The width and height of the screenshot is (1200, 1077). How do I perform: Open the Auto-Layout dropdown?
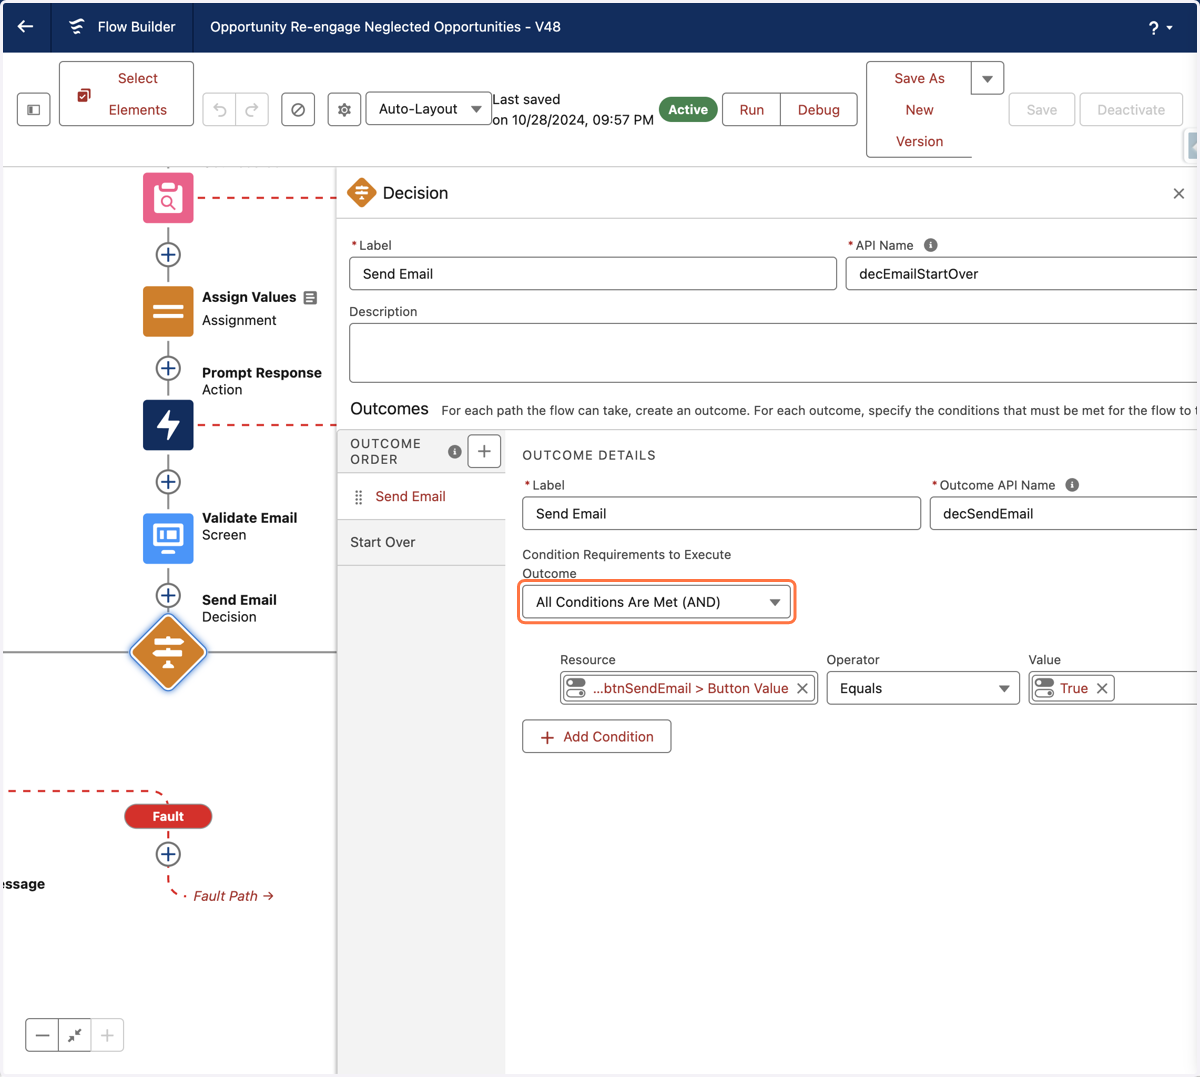pyautogui.click(x=428, y=109)
